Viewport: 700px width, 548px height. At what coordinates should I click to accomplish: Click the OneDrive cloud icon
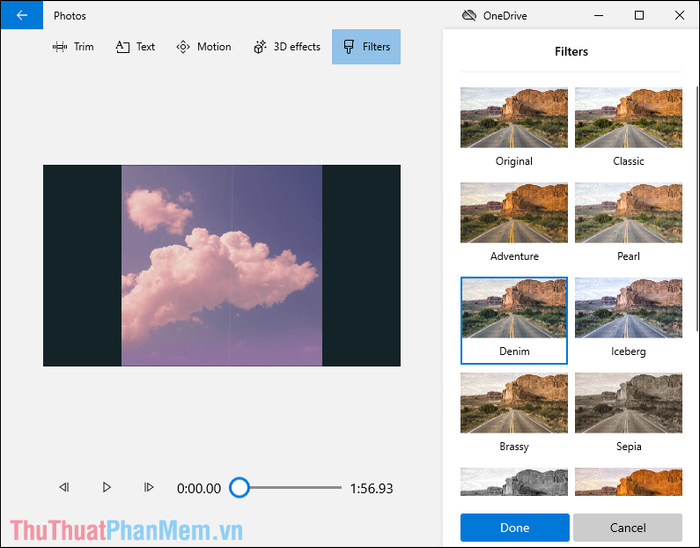[x=469, y=16]
